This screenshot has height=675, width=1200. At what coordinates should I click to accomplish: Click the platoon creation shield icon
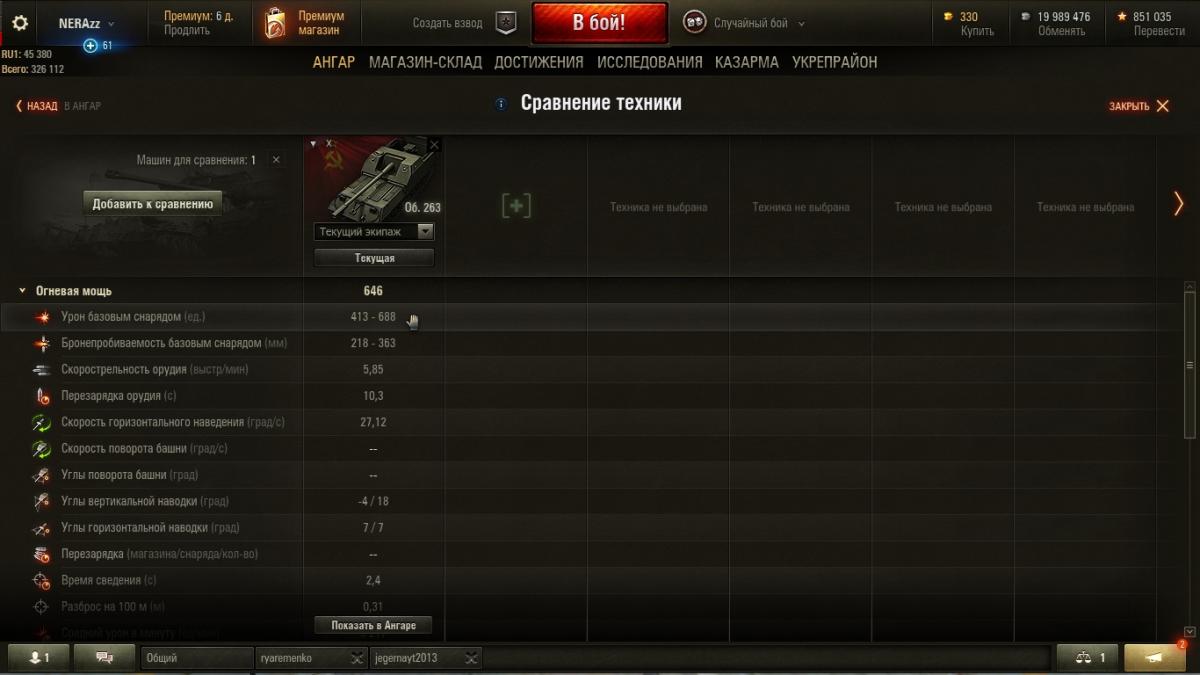tap(507, 23)
